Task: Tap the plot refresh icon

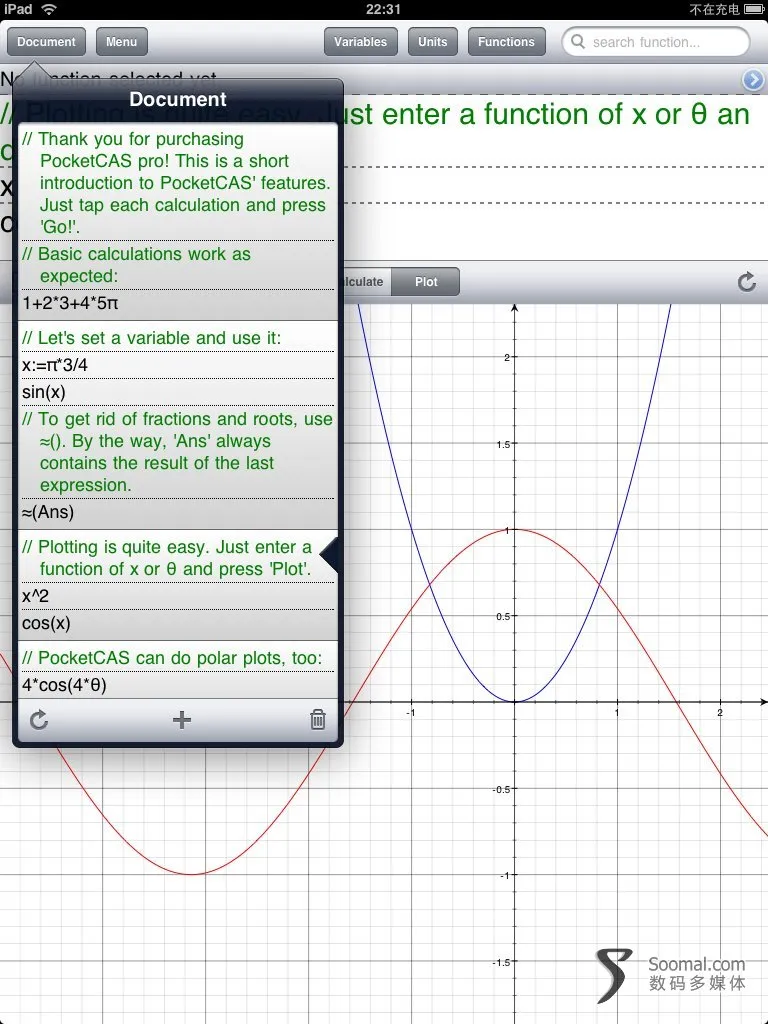Action: [746, 281]
